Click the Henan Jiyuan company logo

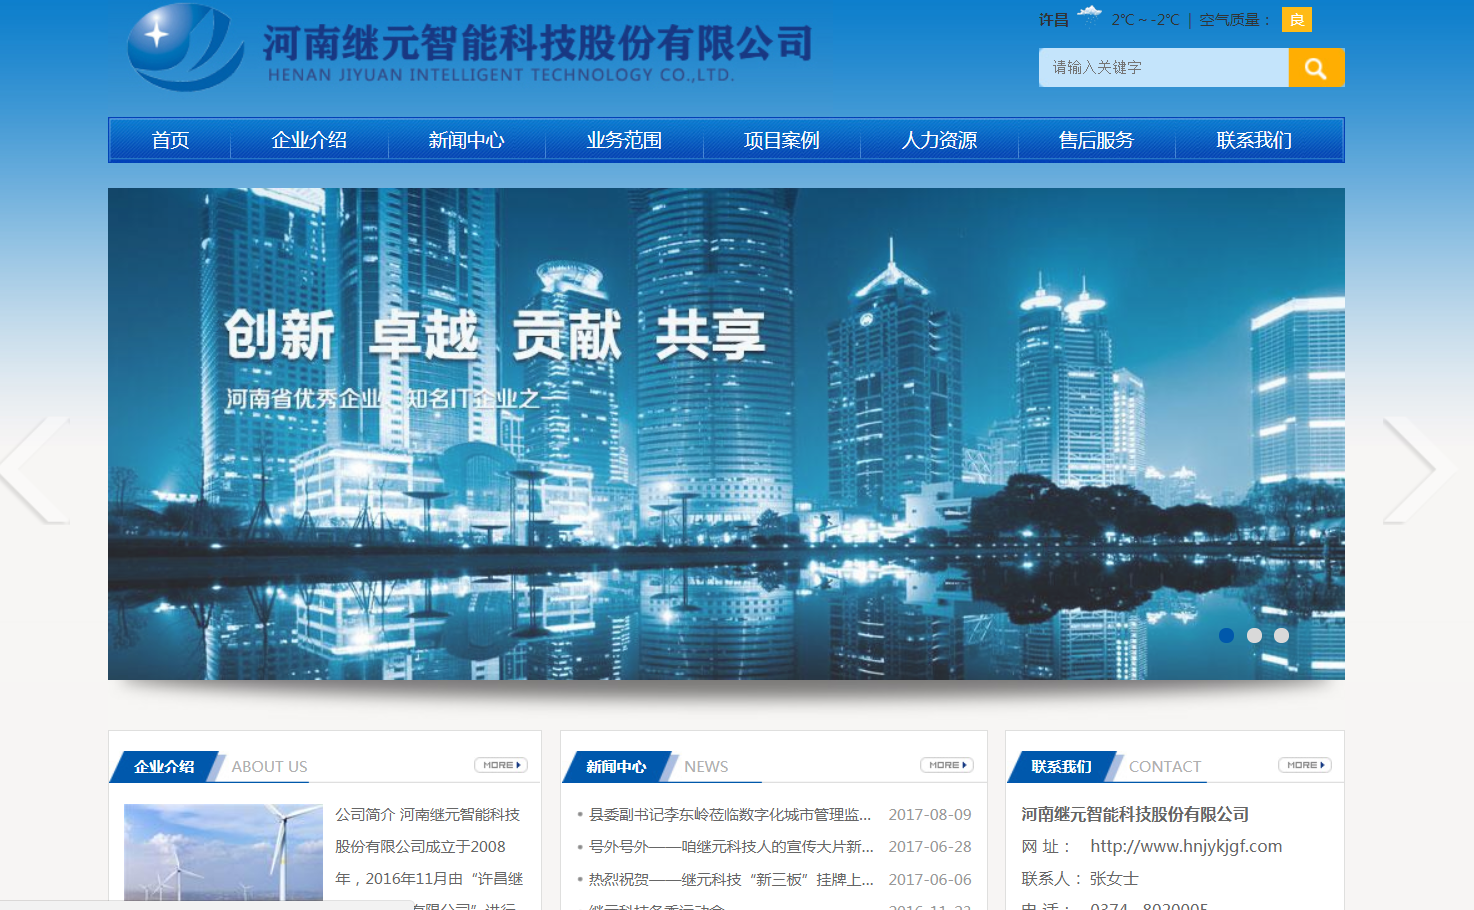point(185,47)
